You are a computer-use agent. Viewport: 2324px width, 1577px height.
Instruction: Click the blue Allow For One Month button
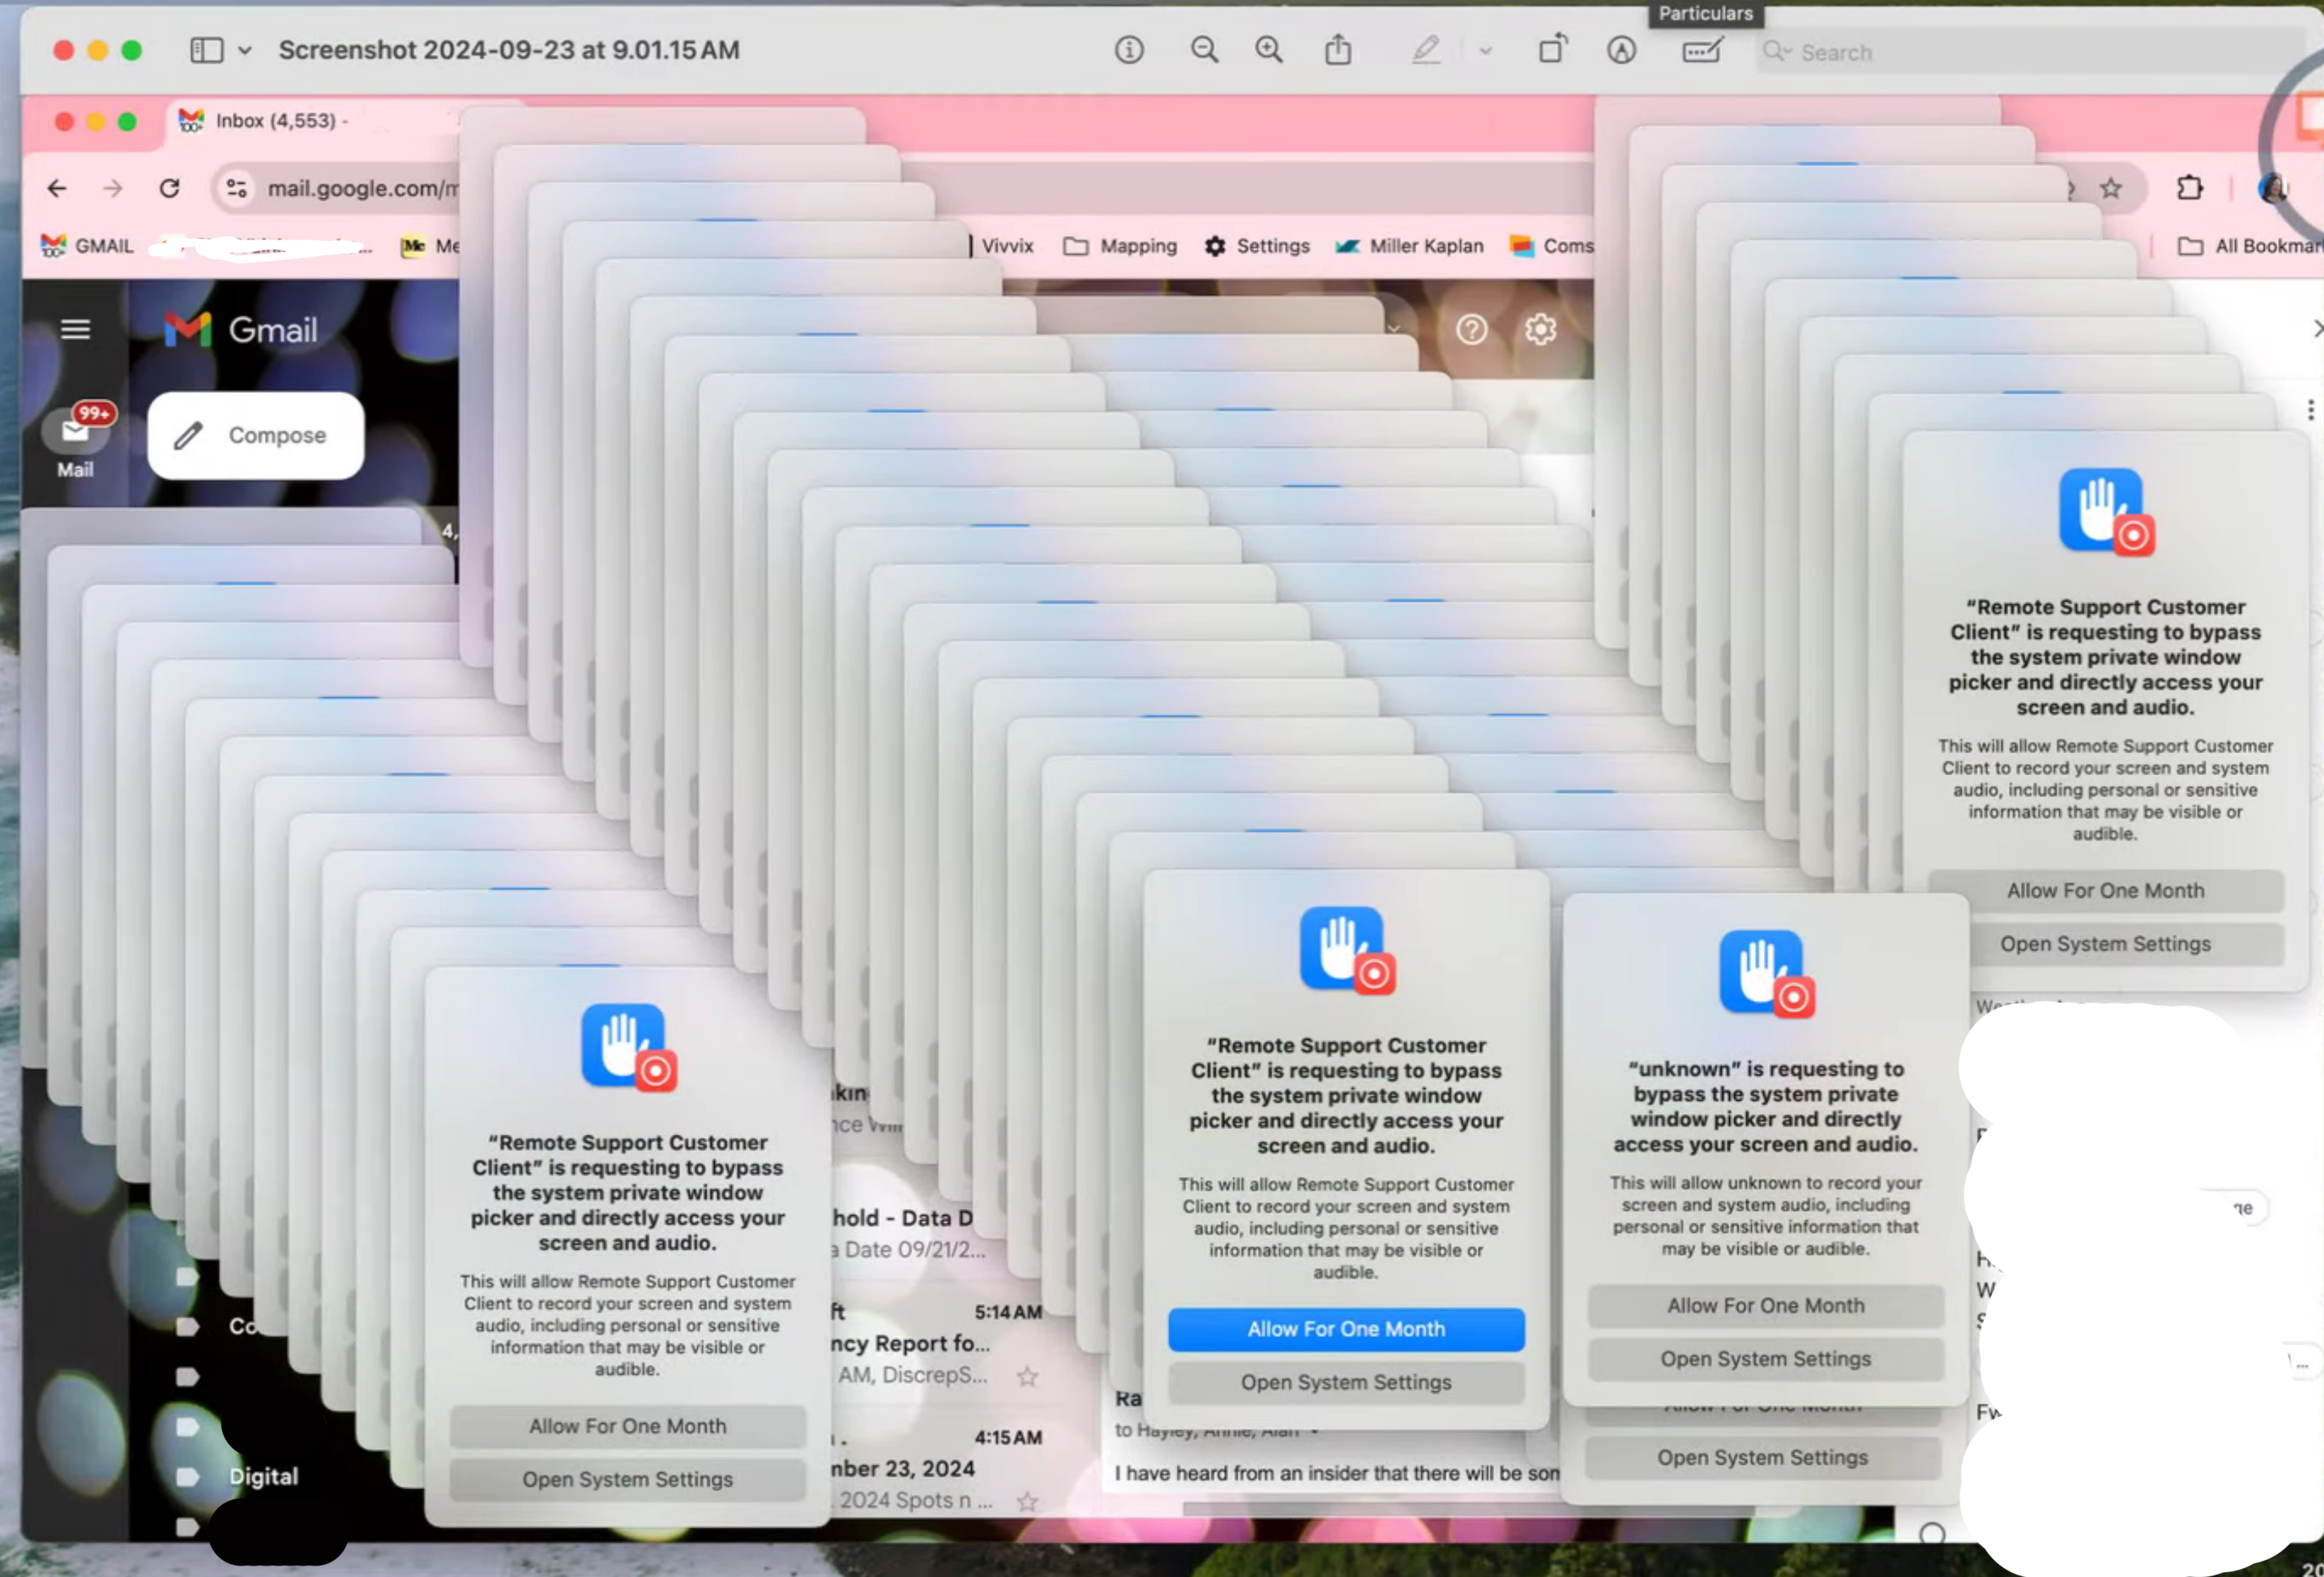click(1346, 1329)
